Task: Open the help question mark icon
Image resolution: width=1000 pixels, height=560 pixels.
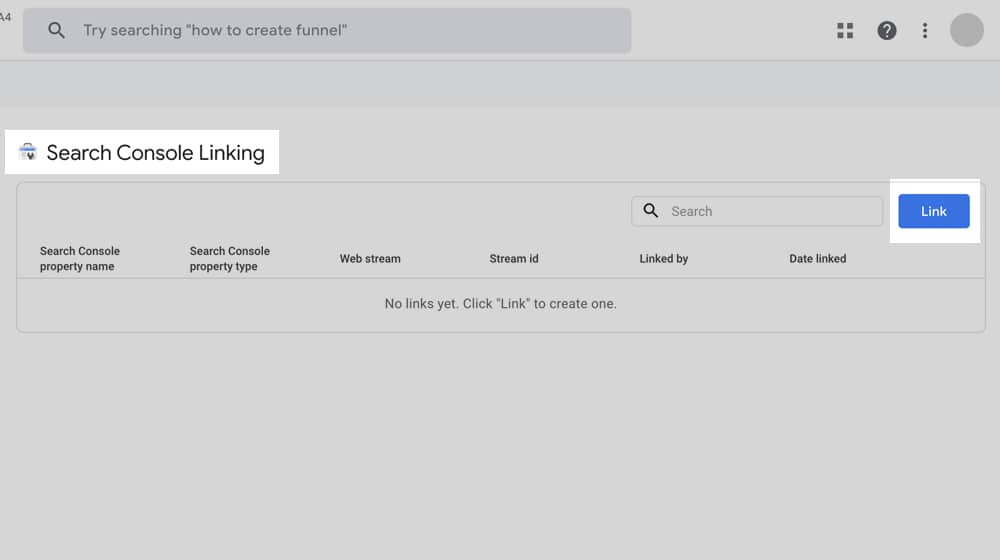Action: click(886, 31)
